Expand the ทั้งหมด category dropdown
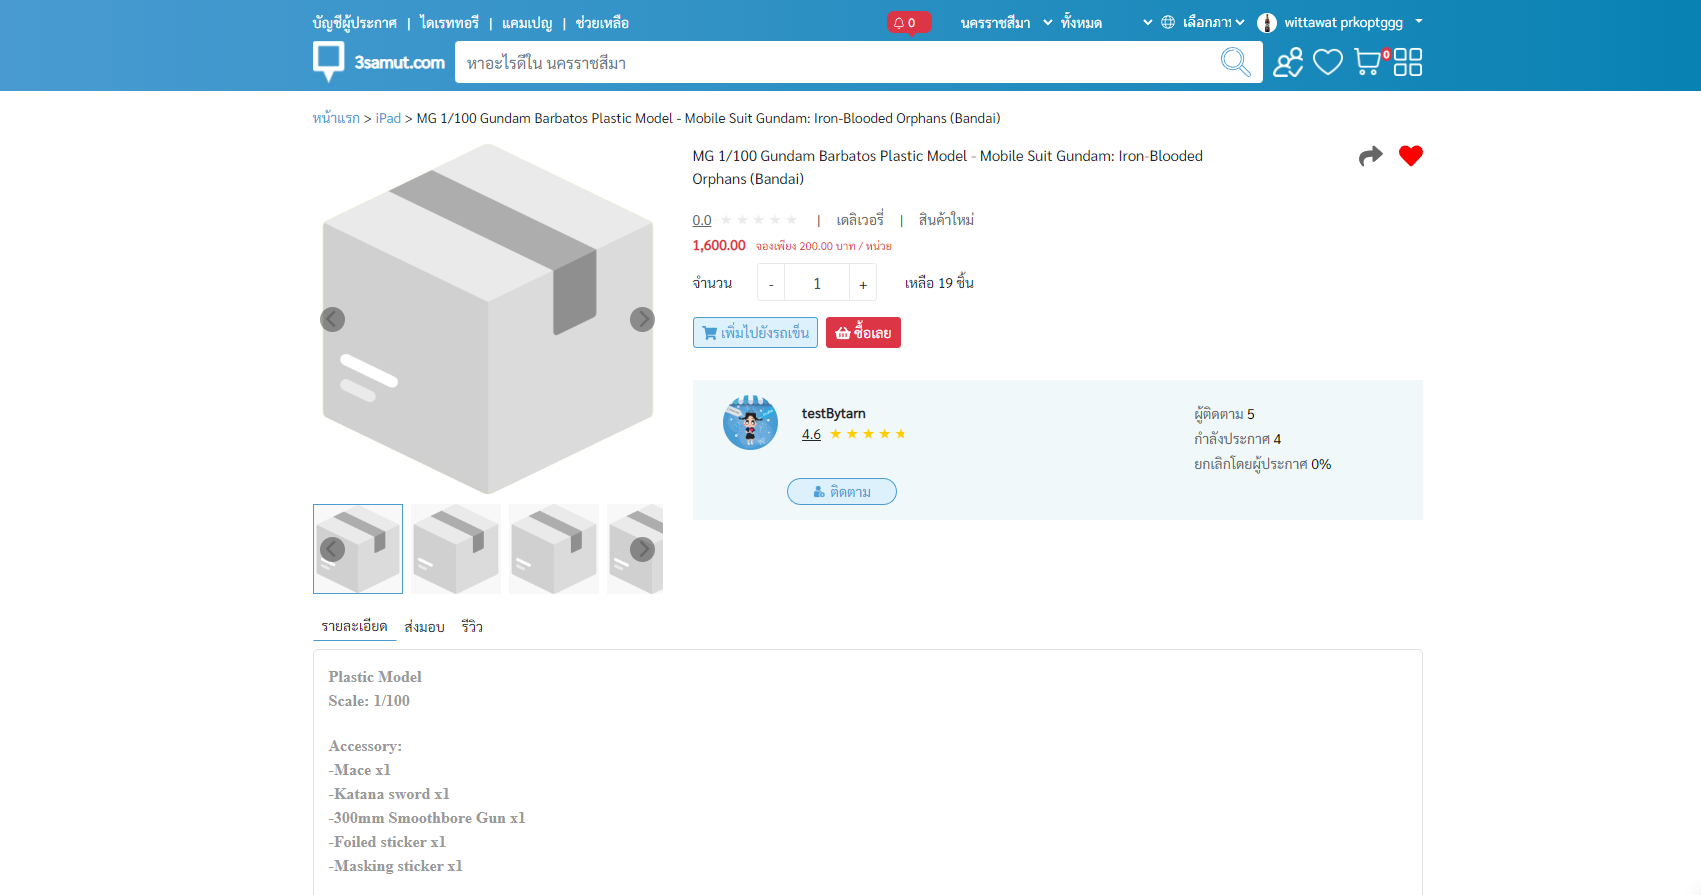This screenshot has height=895, width=1701. [1106, 22]
